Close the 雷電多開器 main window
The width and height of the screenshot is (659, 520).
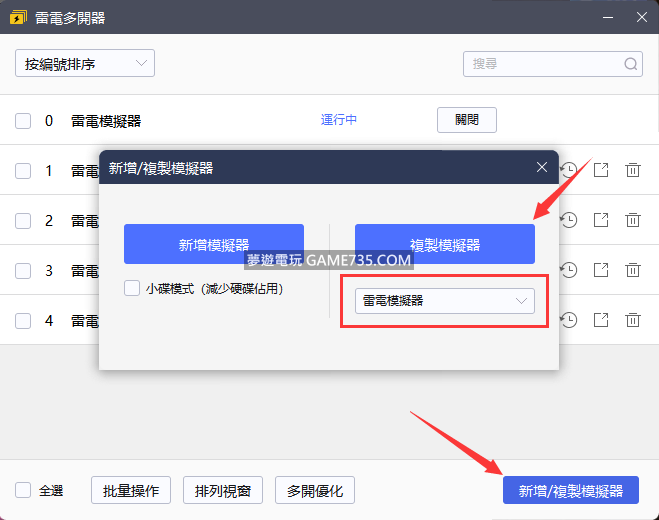click(641, 17)
